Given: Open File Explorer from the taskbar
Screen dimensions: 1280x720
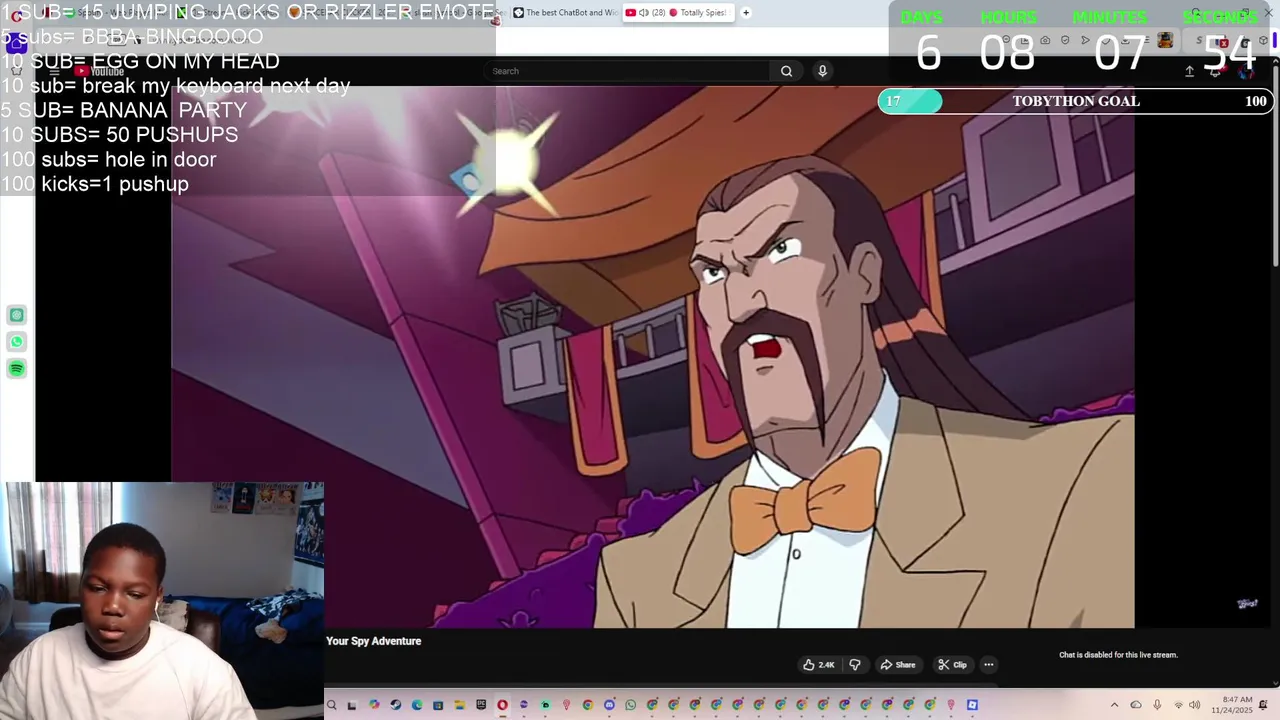Looking at the screenshot, I should (459, 705).
